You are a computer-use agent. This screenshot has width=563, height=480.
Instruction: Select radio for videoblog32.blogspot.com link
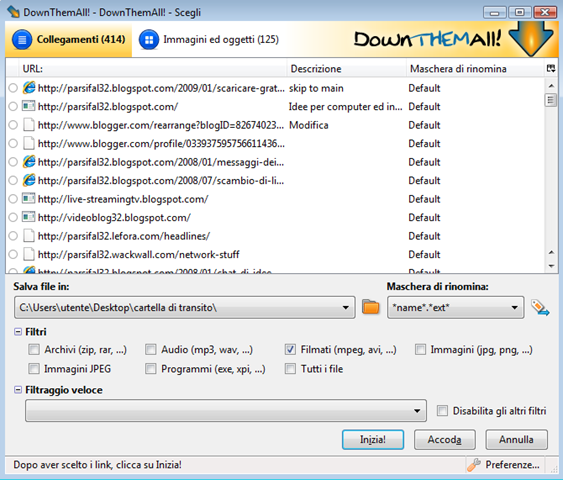pyautogui.click(x=13, y=217)
